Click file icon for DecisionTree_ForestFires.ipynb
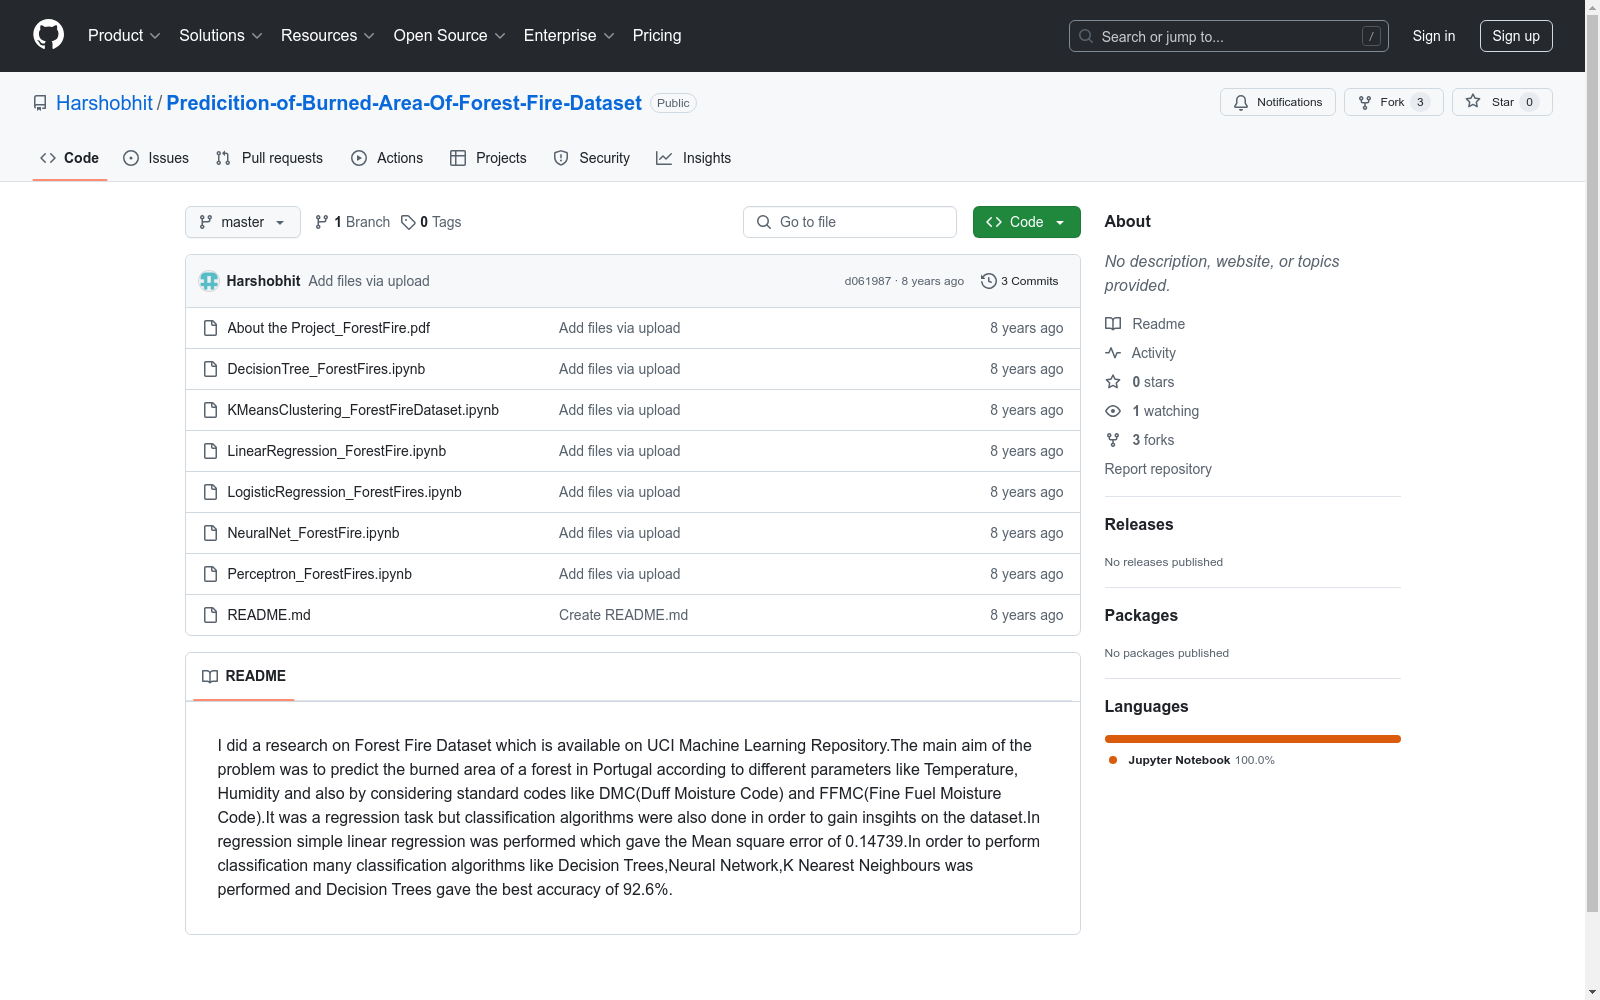1600x1000 pixels. [210, 369]
